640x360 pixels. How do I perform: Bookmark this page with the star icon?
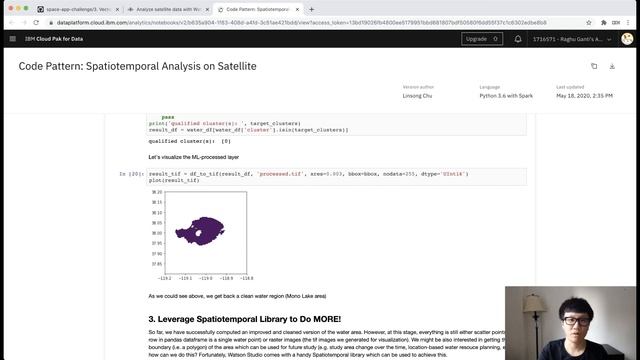pyautogui.click(x=589, y=22)
